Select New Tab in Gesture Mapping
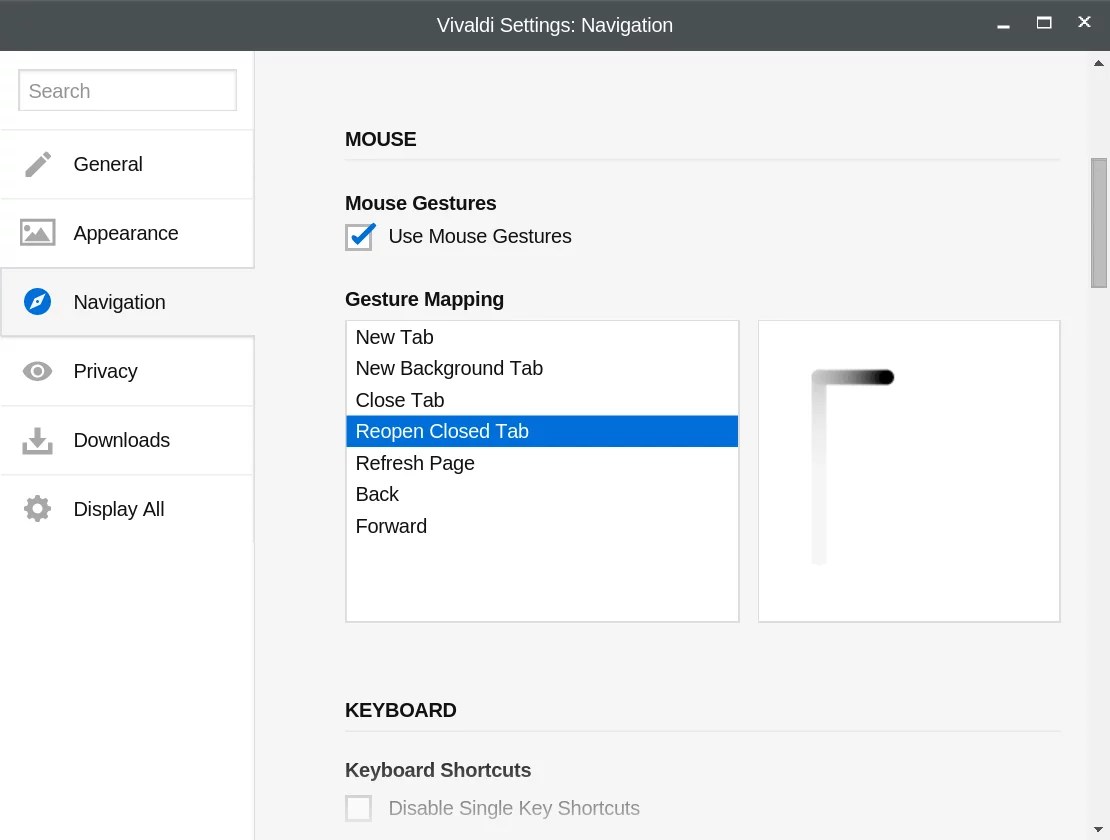 pos(394,337)
